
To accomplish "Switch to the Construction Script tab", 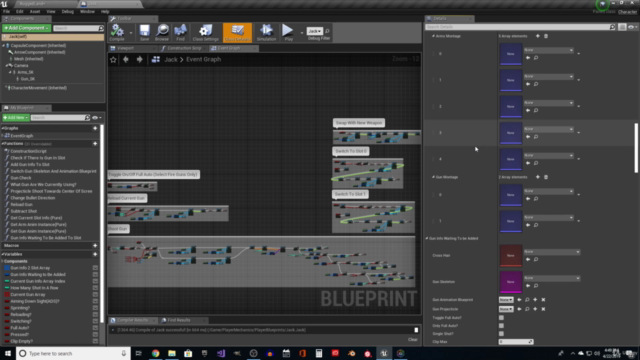I will 184,48.
